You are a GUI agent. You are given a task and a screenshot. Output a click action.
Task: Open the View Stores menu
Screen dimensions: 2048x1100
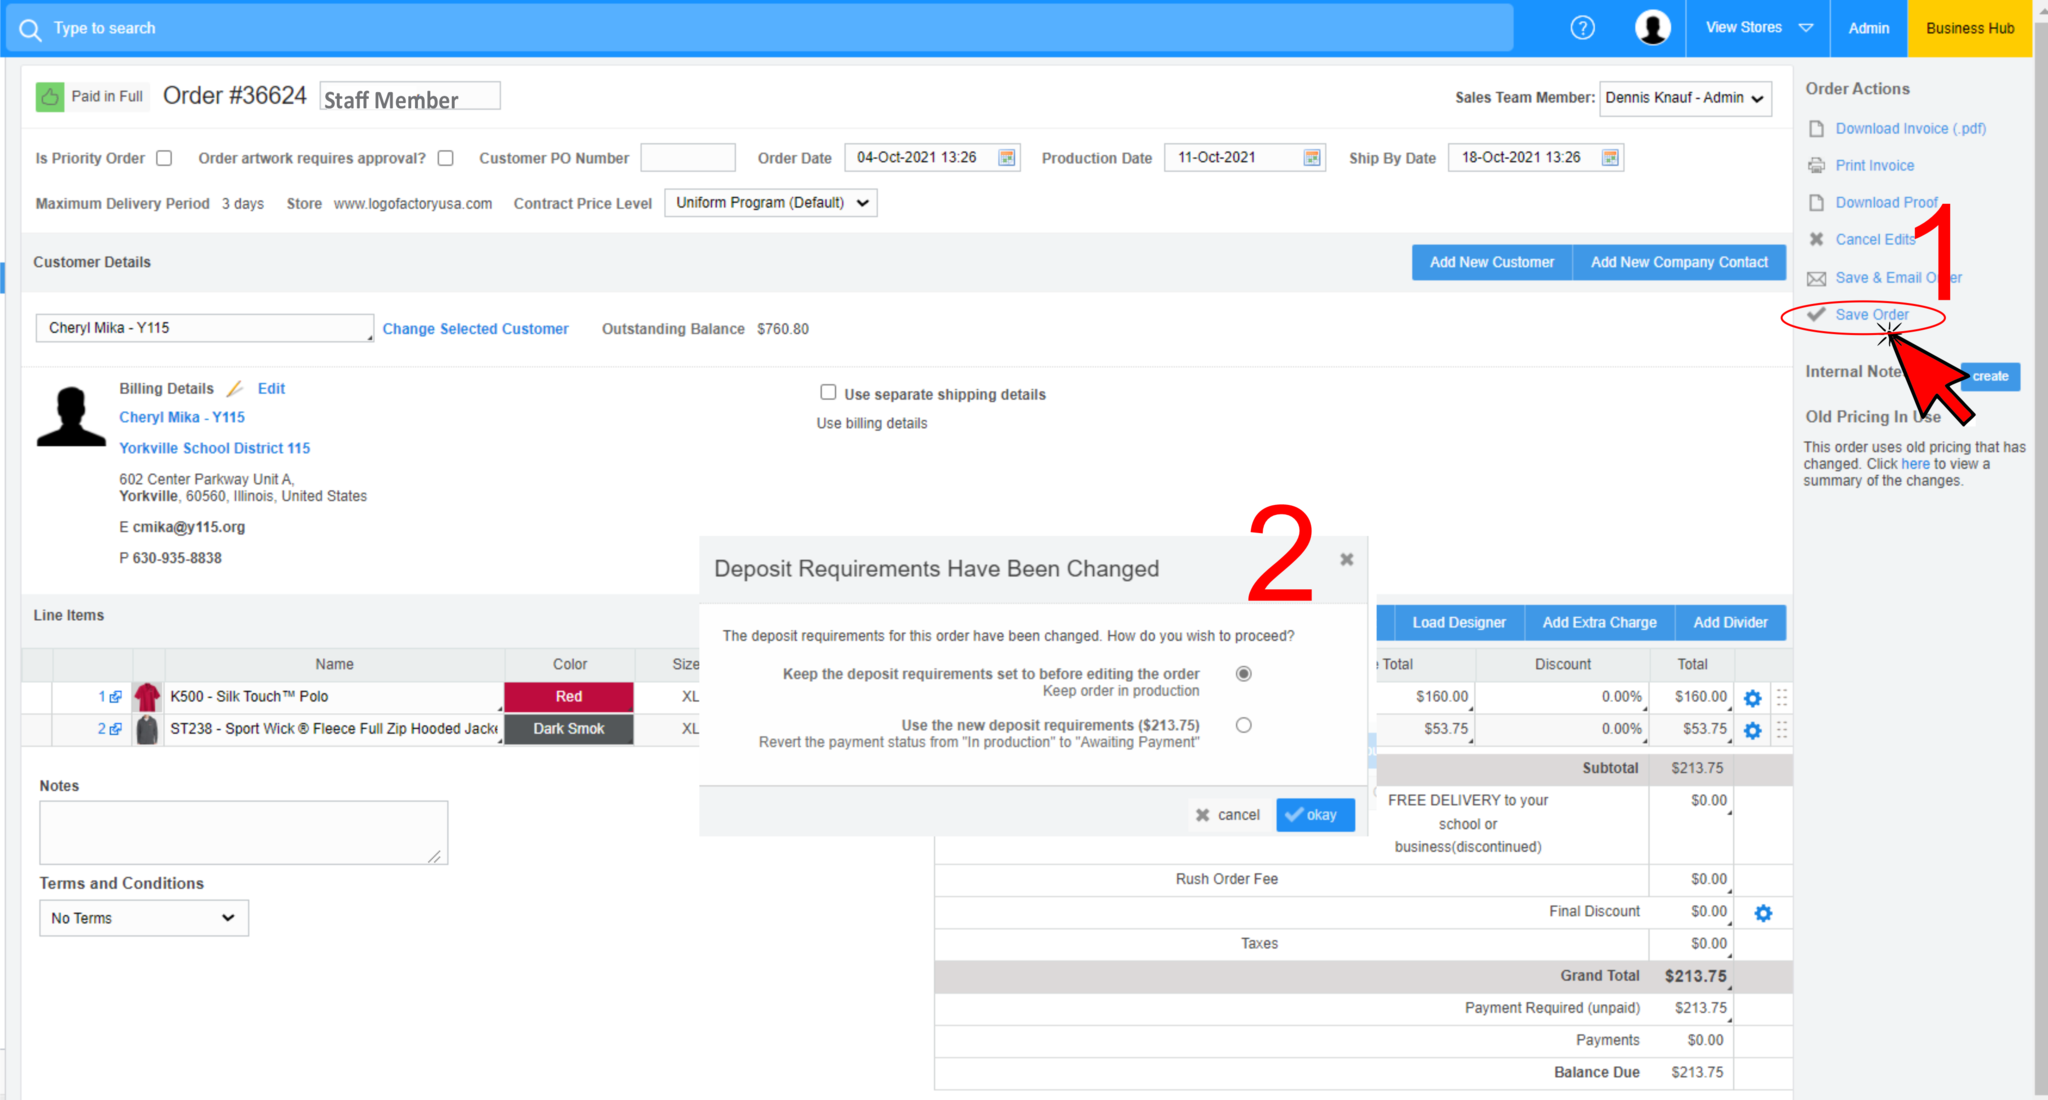(x=1758, y=28)
